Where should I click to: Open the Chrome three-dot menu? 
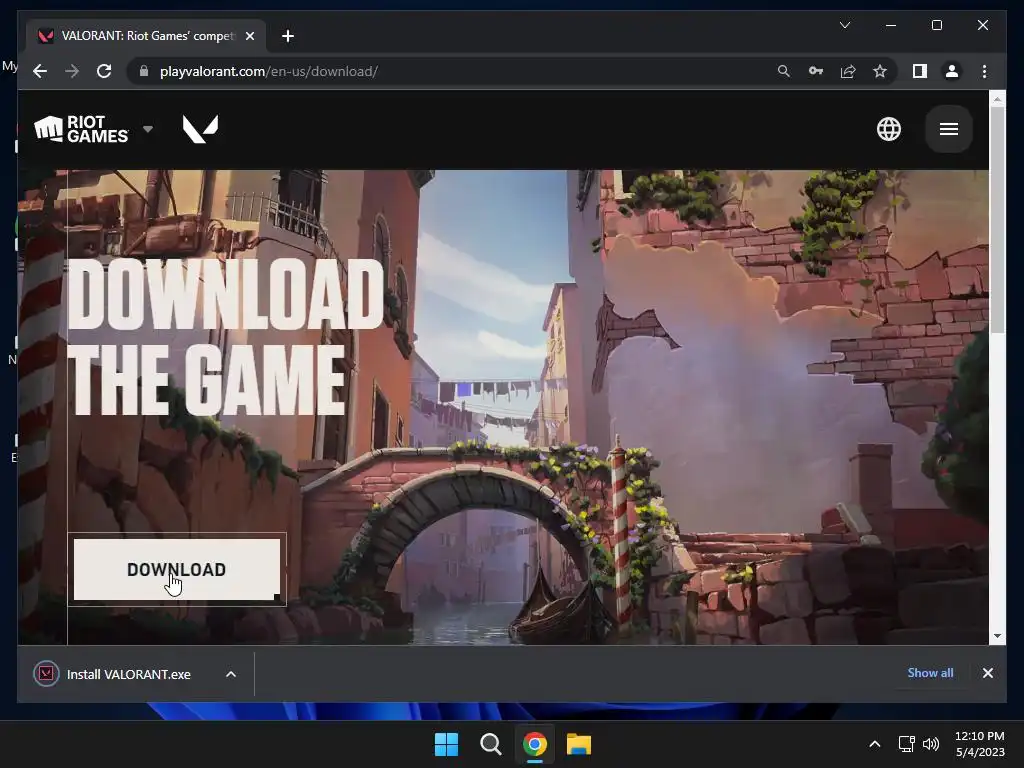click(x=984, y=71)
